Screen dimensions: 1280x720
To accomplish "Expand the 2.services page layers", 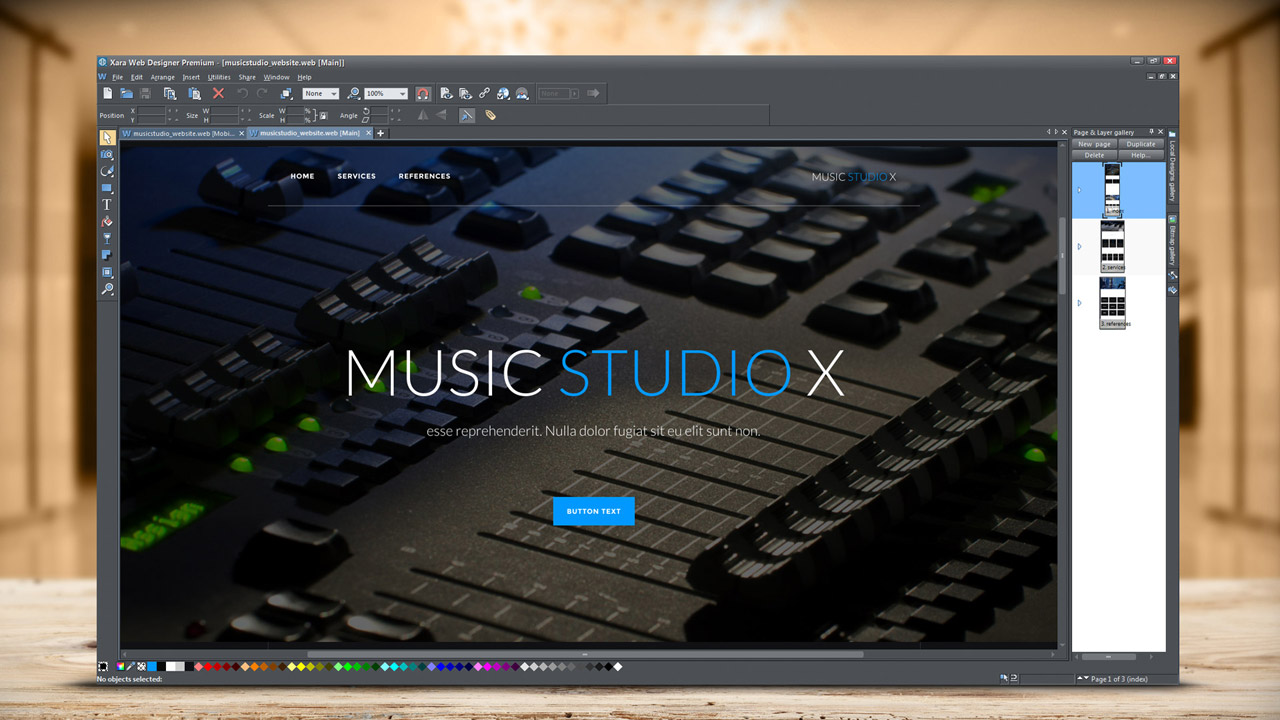I will coord(1079,246).
